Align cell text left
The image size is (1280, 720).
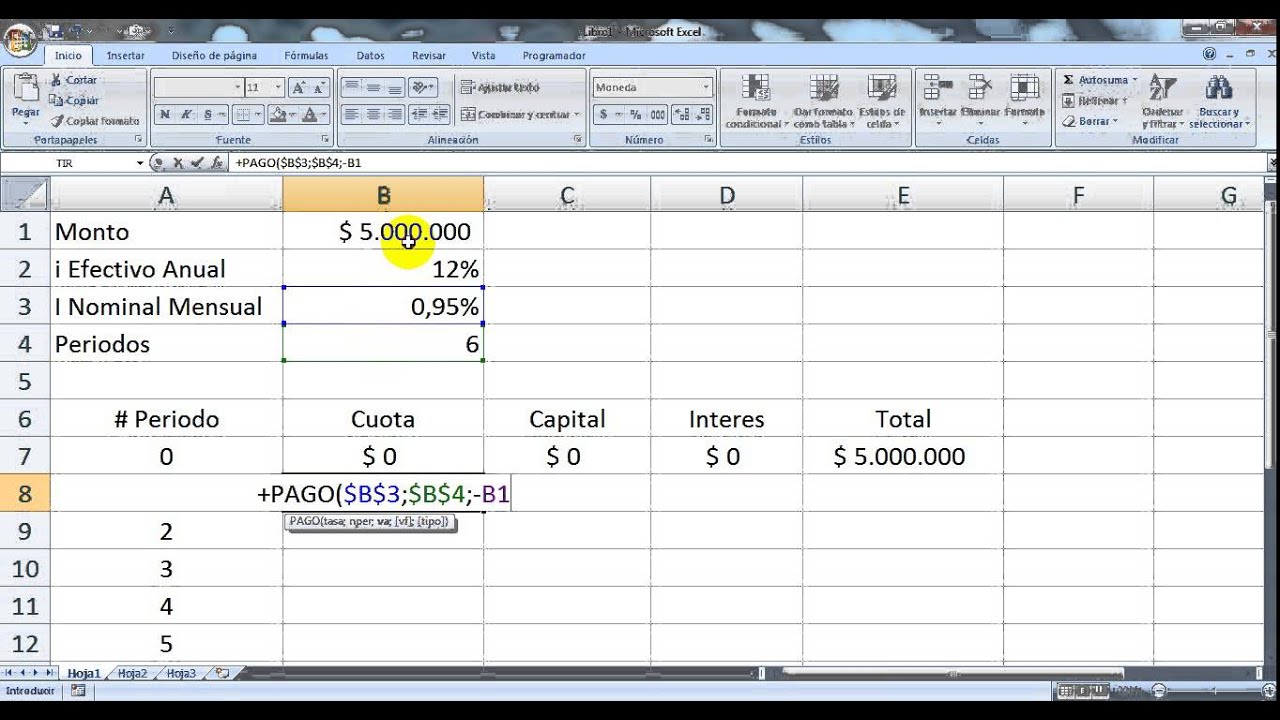coord(351,114)
